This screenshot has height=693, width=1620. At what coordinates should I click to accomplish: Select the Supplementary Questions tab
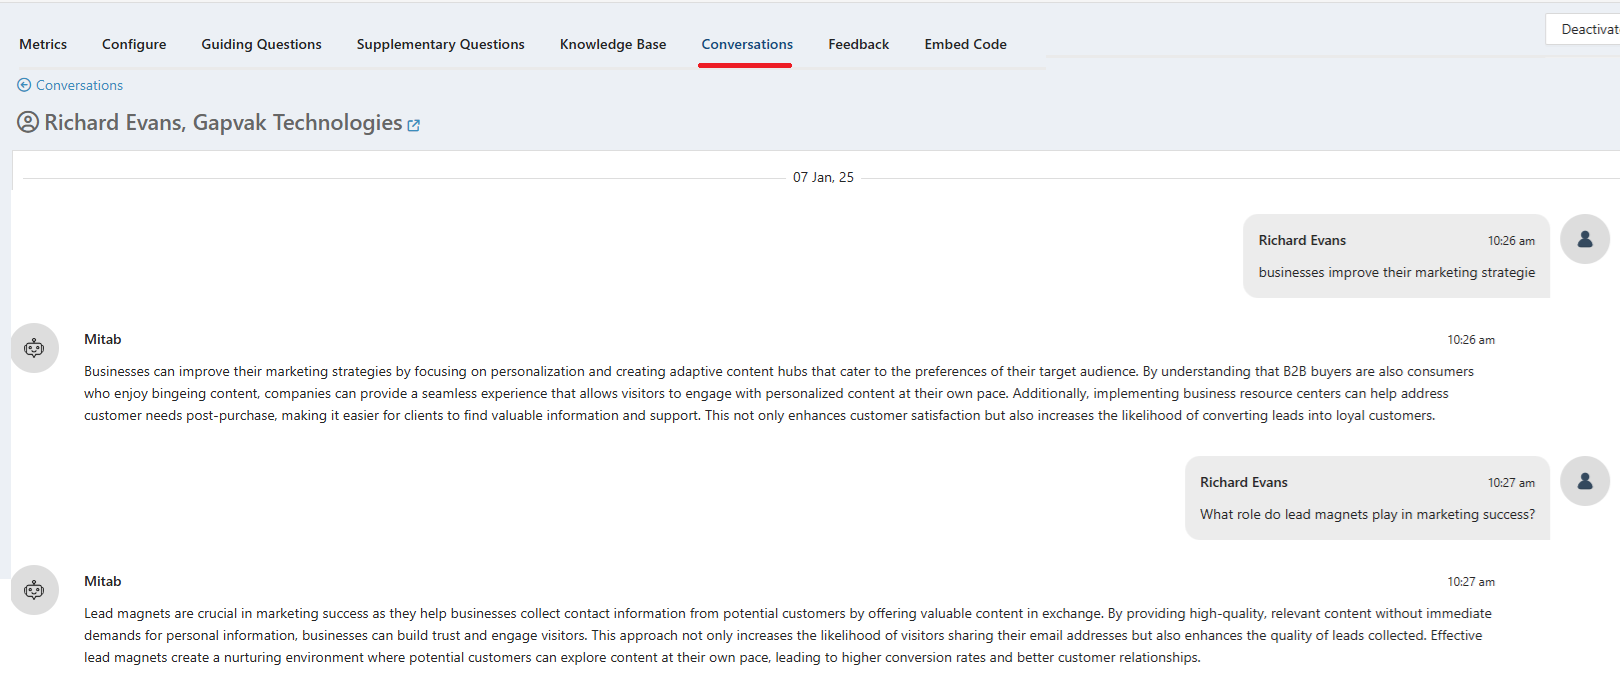[440, 44]
